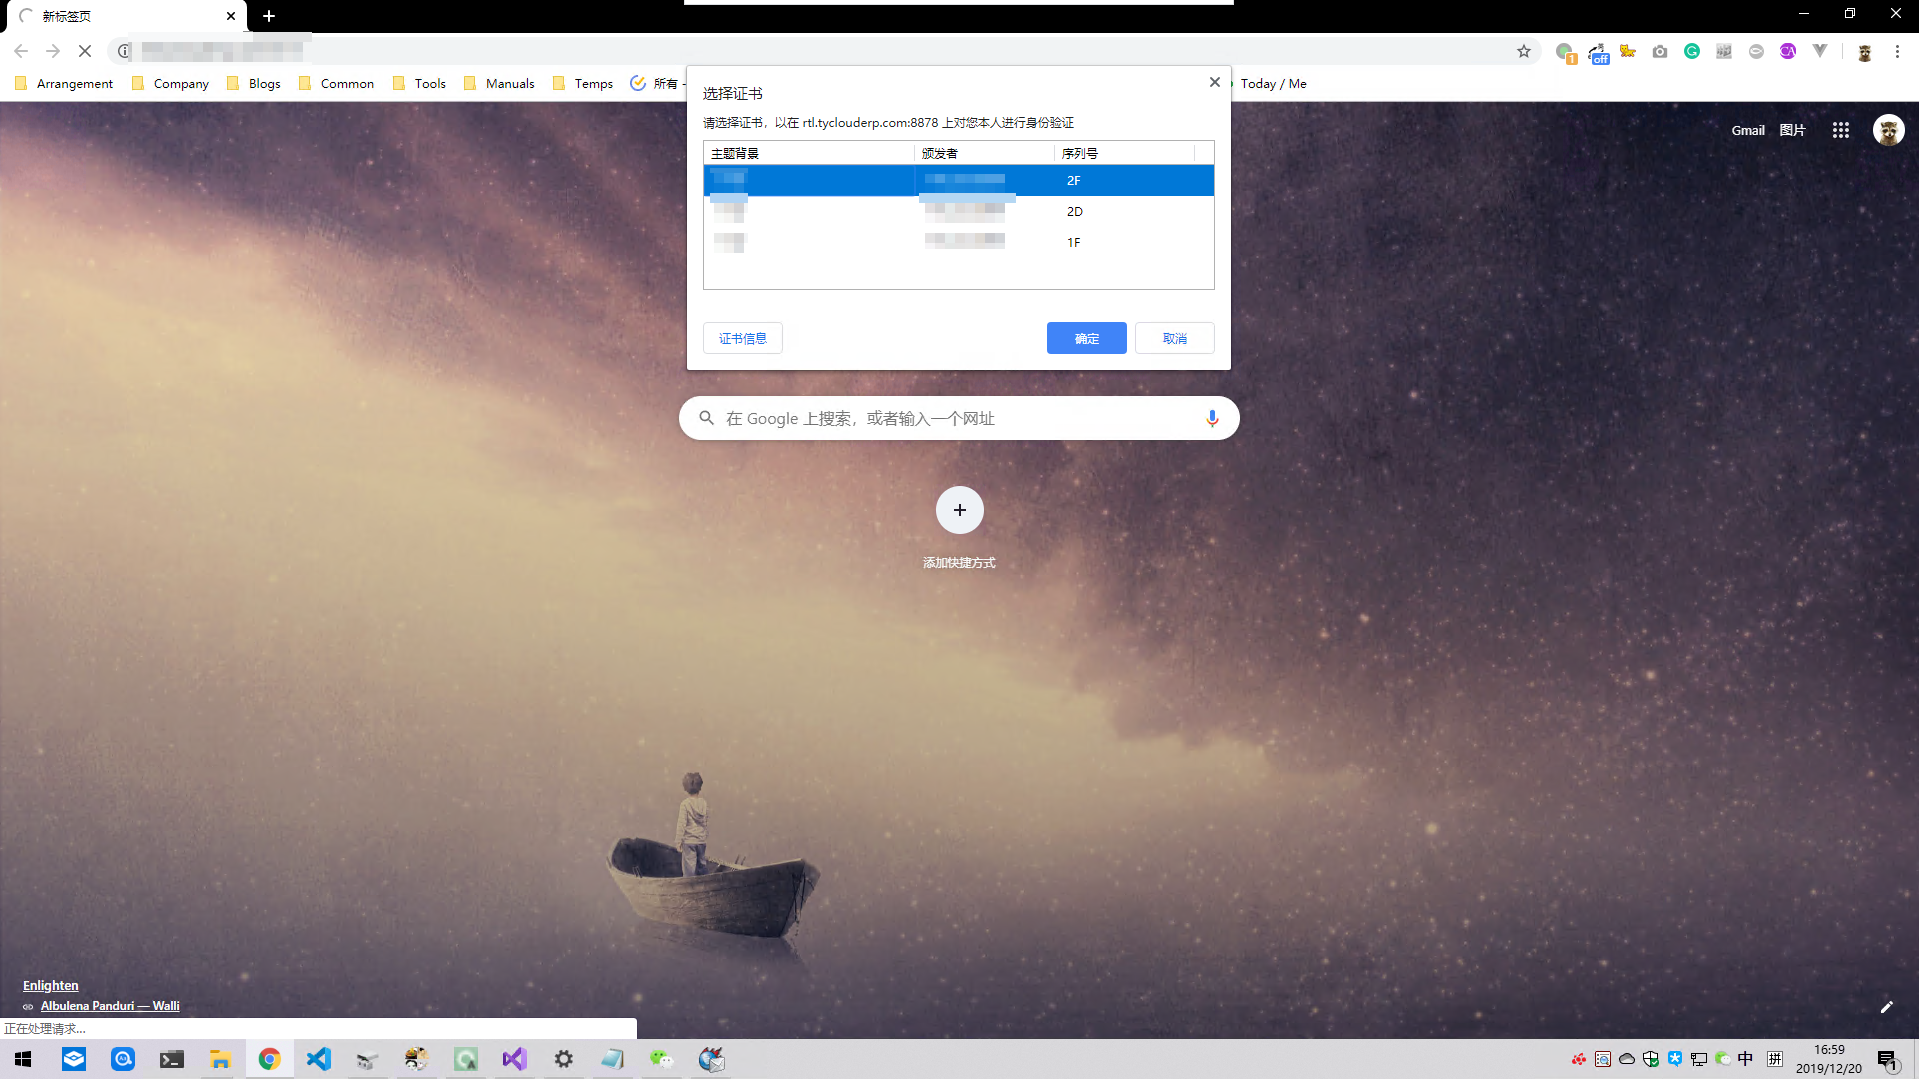Close the certificate selection dialog
The height and width of the screenshot is (1079, 1919).
pos(1214,82)
